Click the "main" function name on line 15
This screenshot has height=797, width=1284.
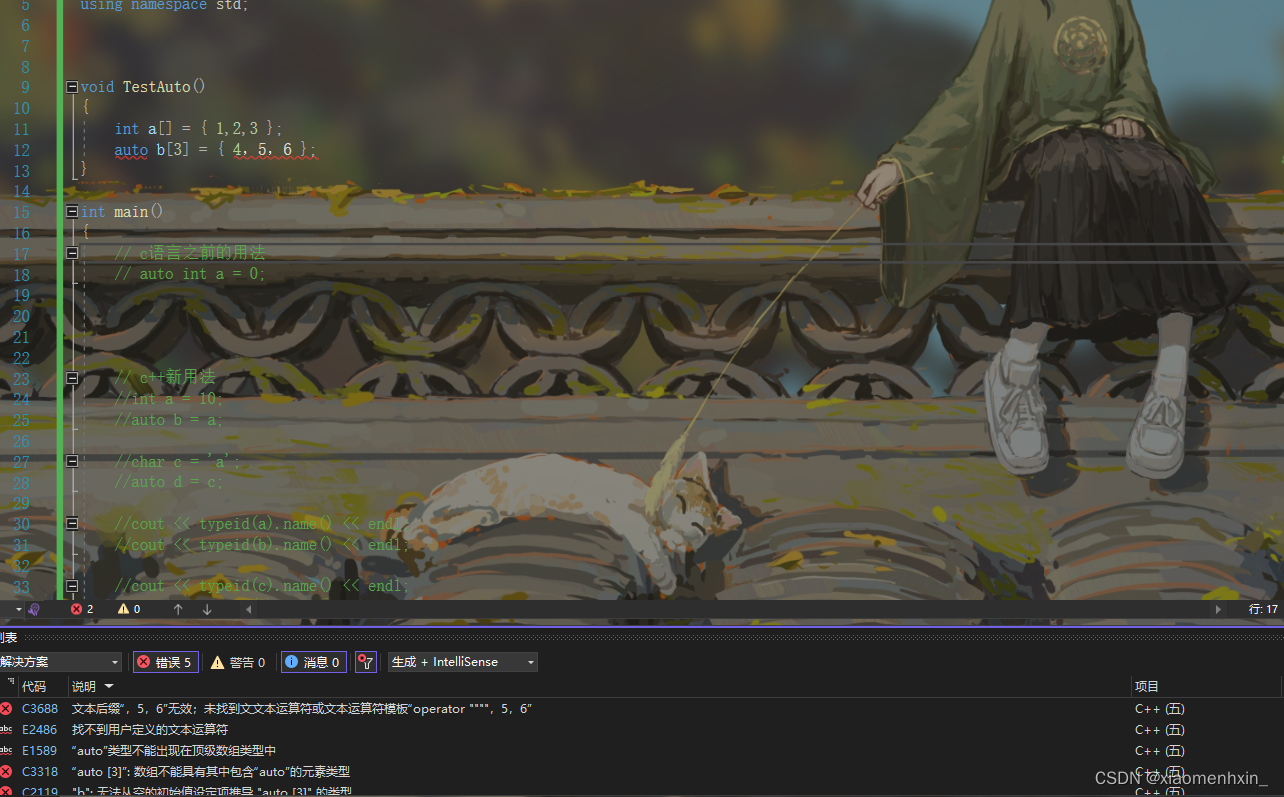point(131,212)
